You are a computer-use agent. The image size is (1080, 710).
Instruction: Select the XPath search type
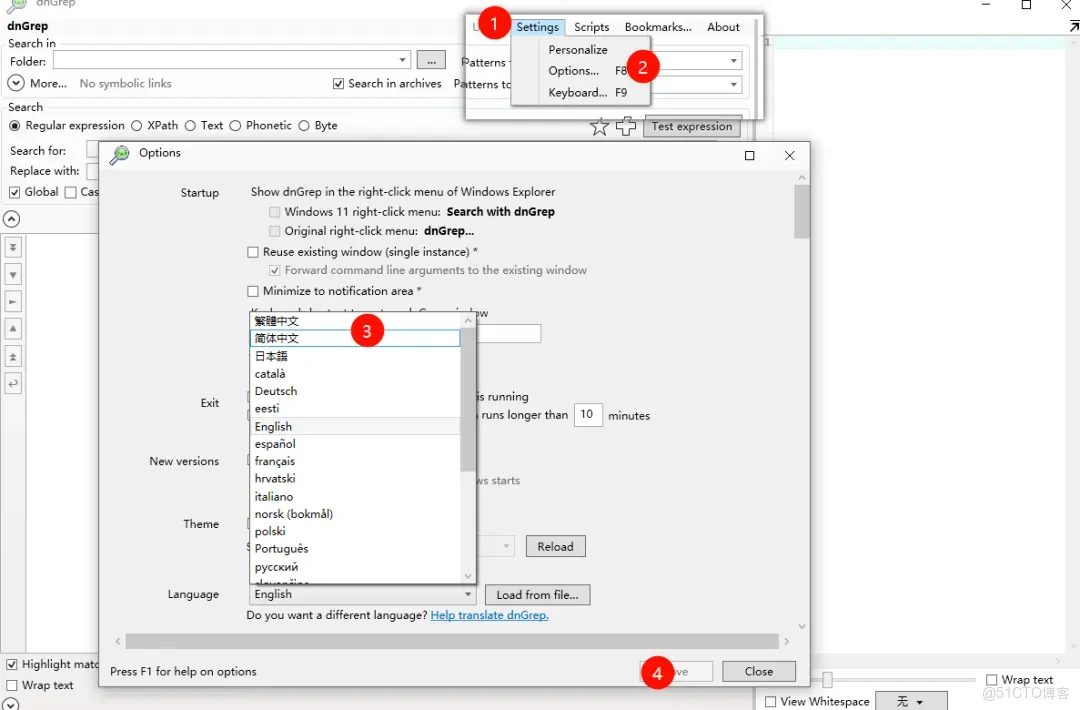point(136,125)
